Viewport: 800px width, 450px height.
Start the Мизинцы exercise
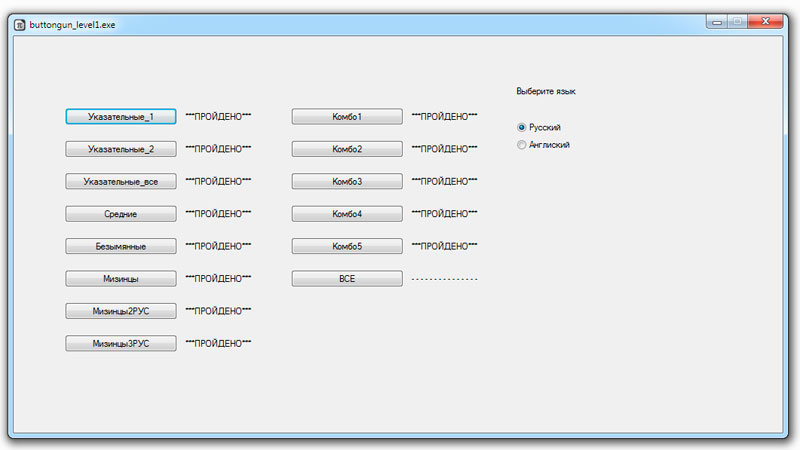point(121,279)
